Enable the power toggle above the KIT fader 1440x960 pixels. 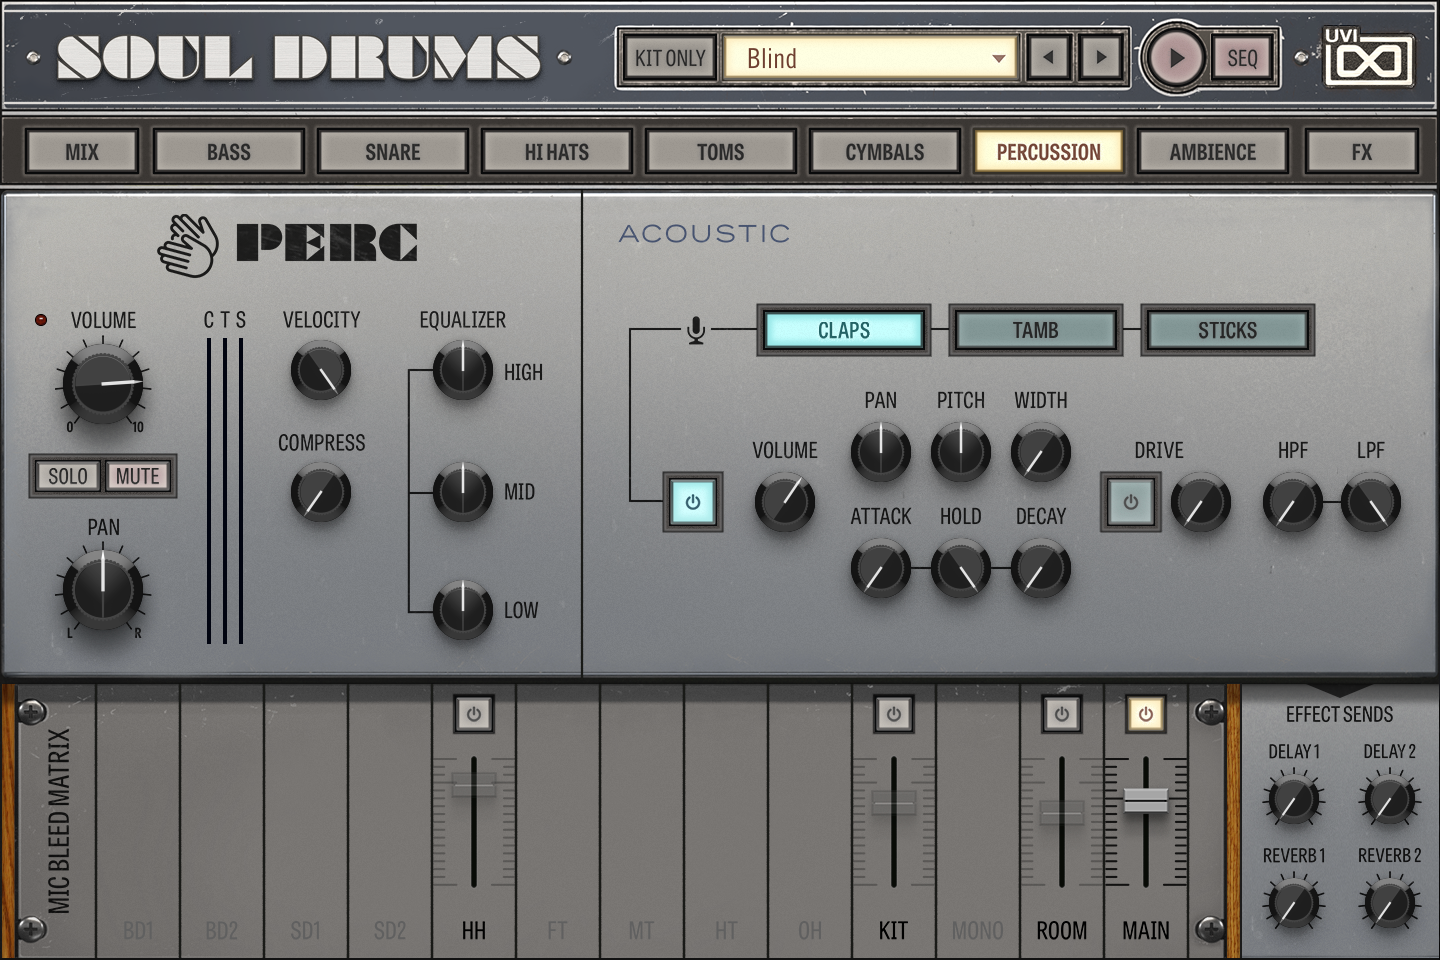(893, 714)
